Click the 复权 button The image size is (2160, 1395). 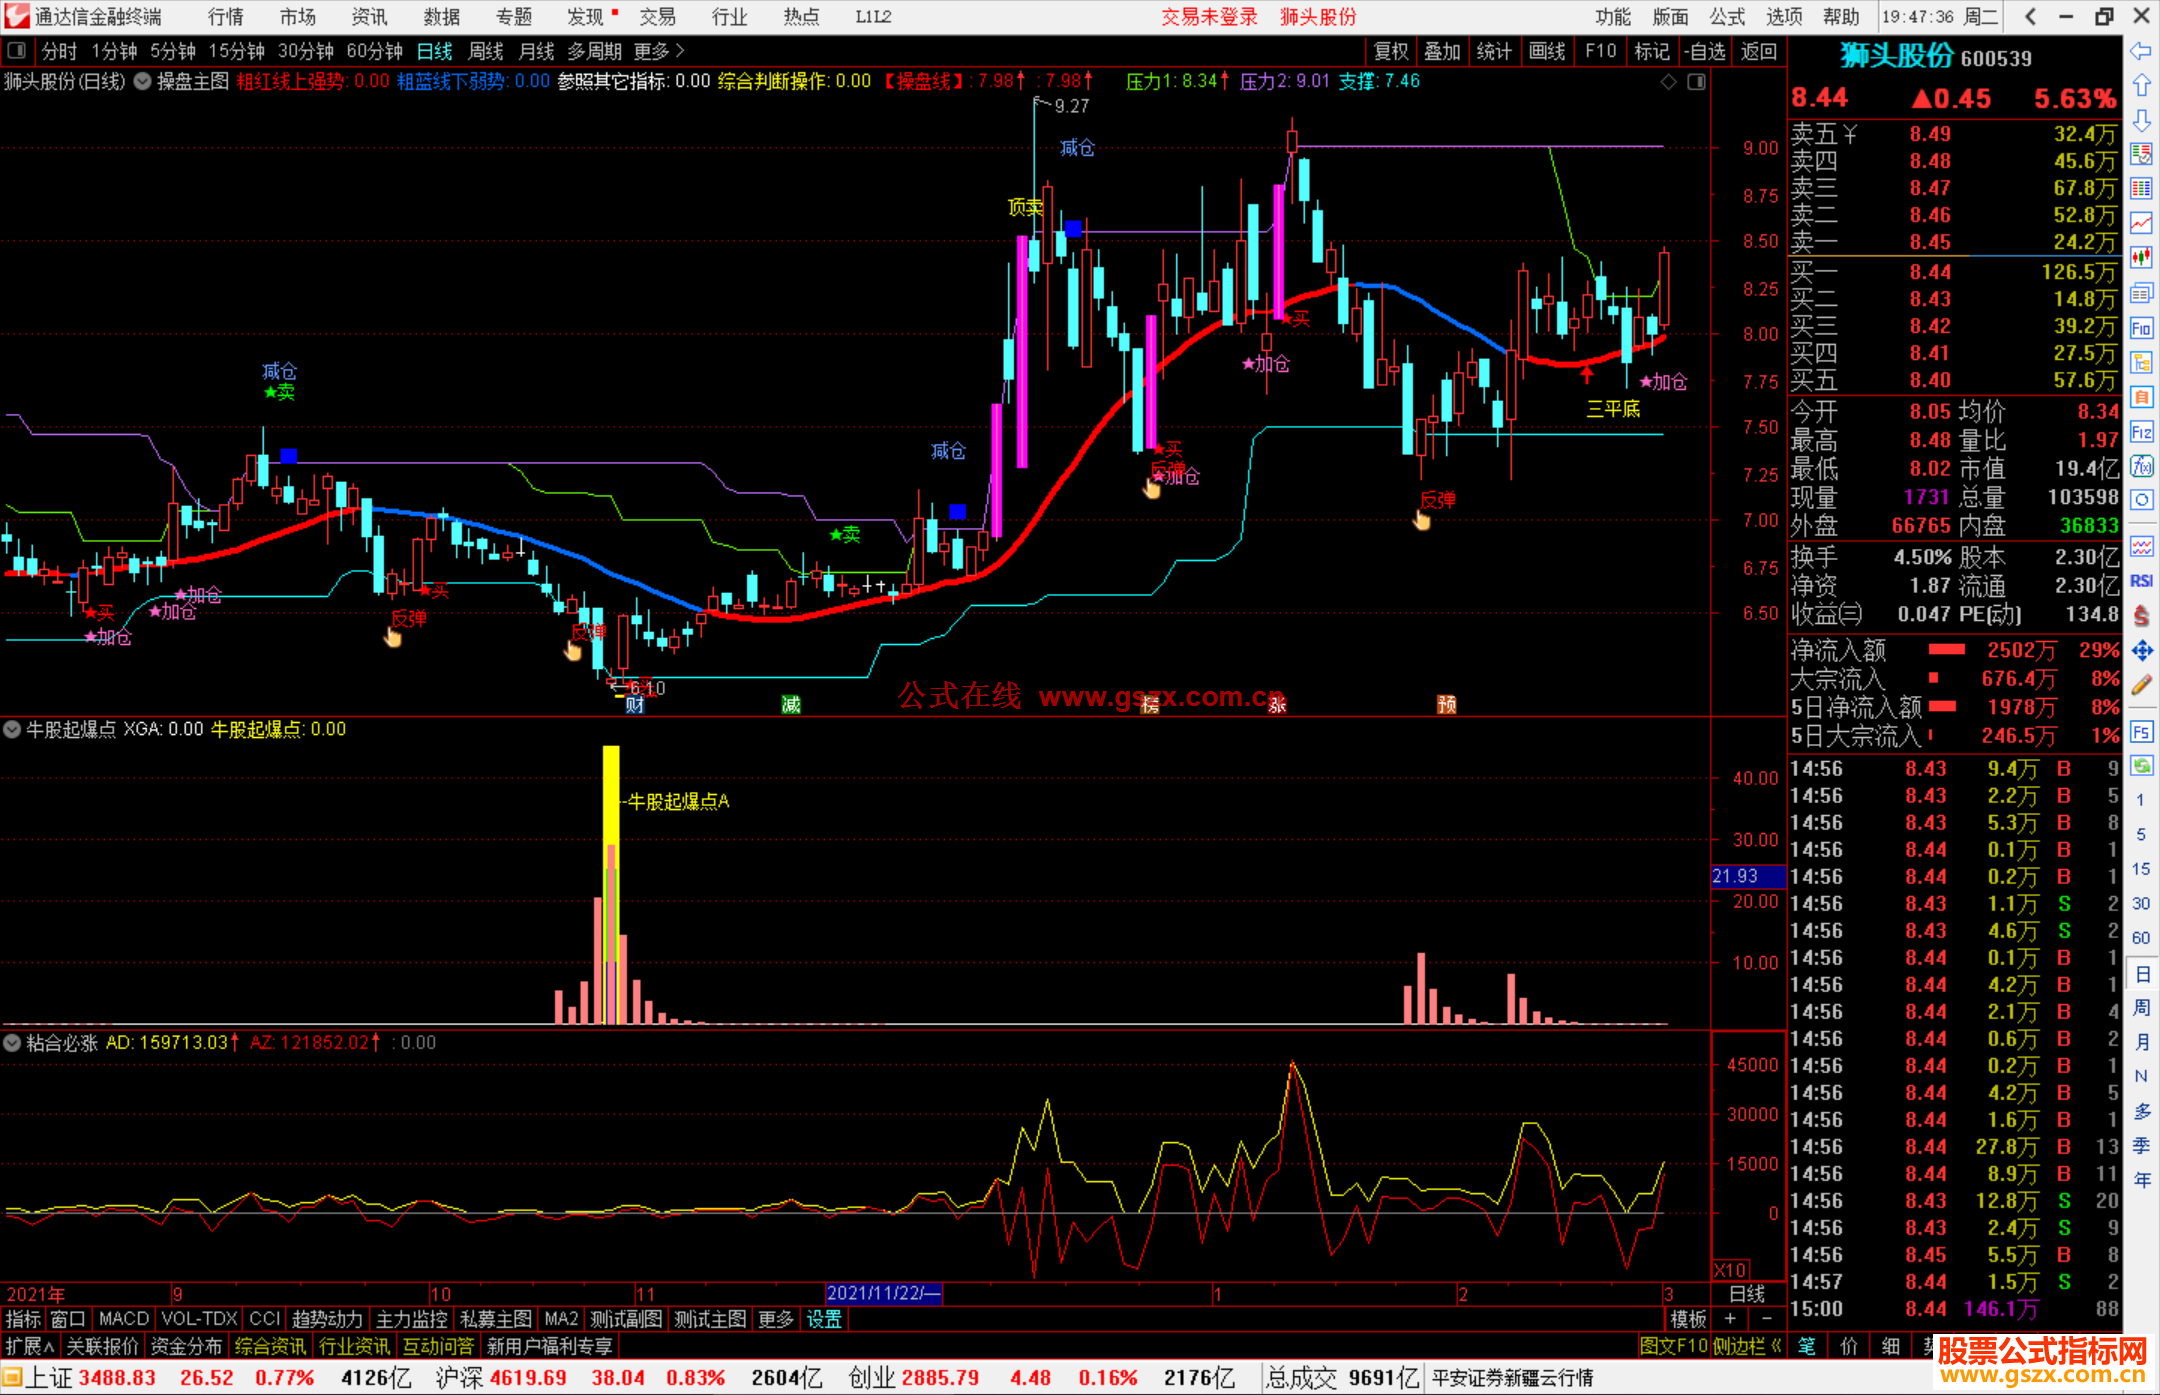click(x=1391, y=51)
